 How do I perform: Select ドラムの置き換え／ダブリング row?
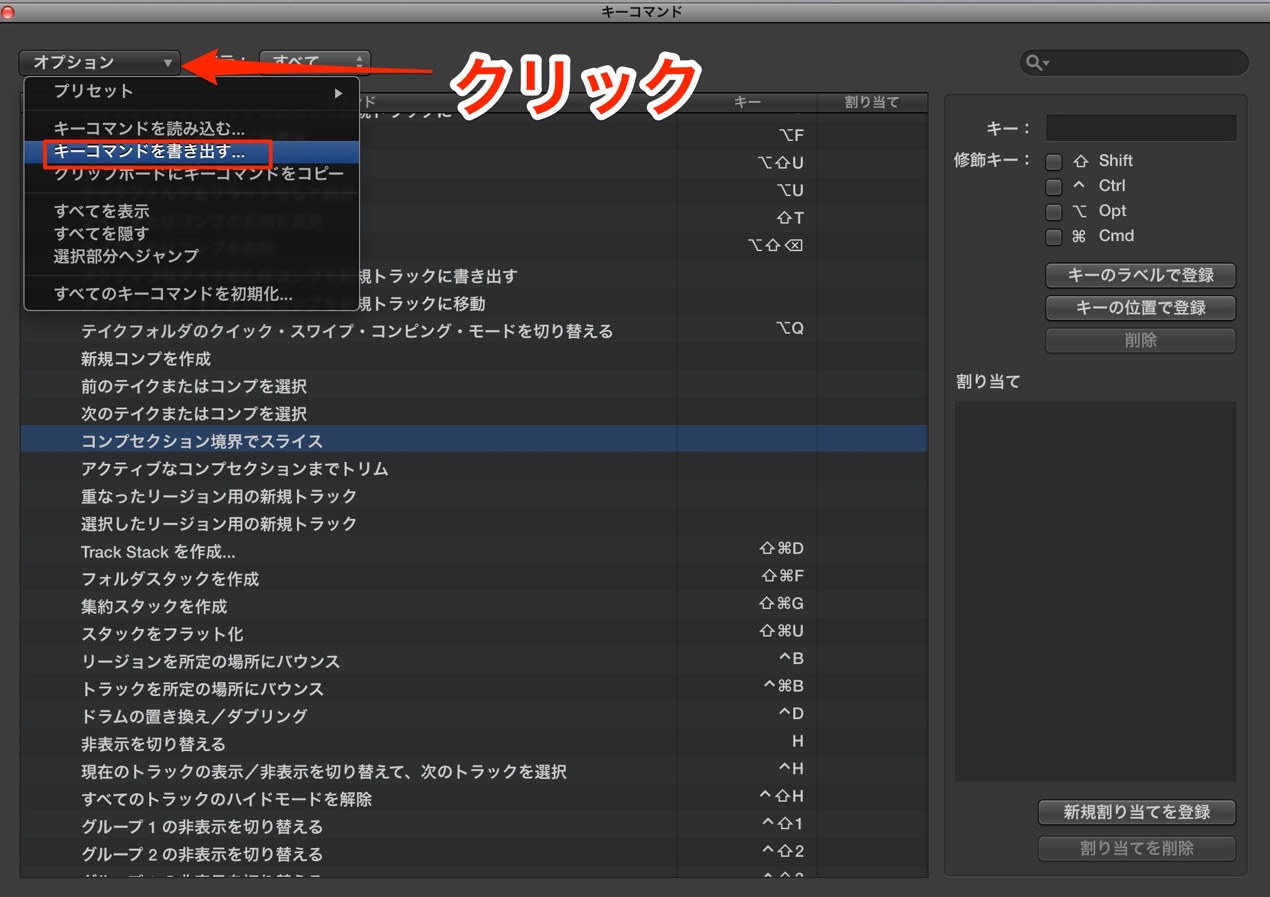pyautogui.click(x=474, y=717)
